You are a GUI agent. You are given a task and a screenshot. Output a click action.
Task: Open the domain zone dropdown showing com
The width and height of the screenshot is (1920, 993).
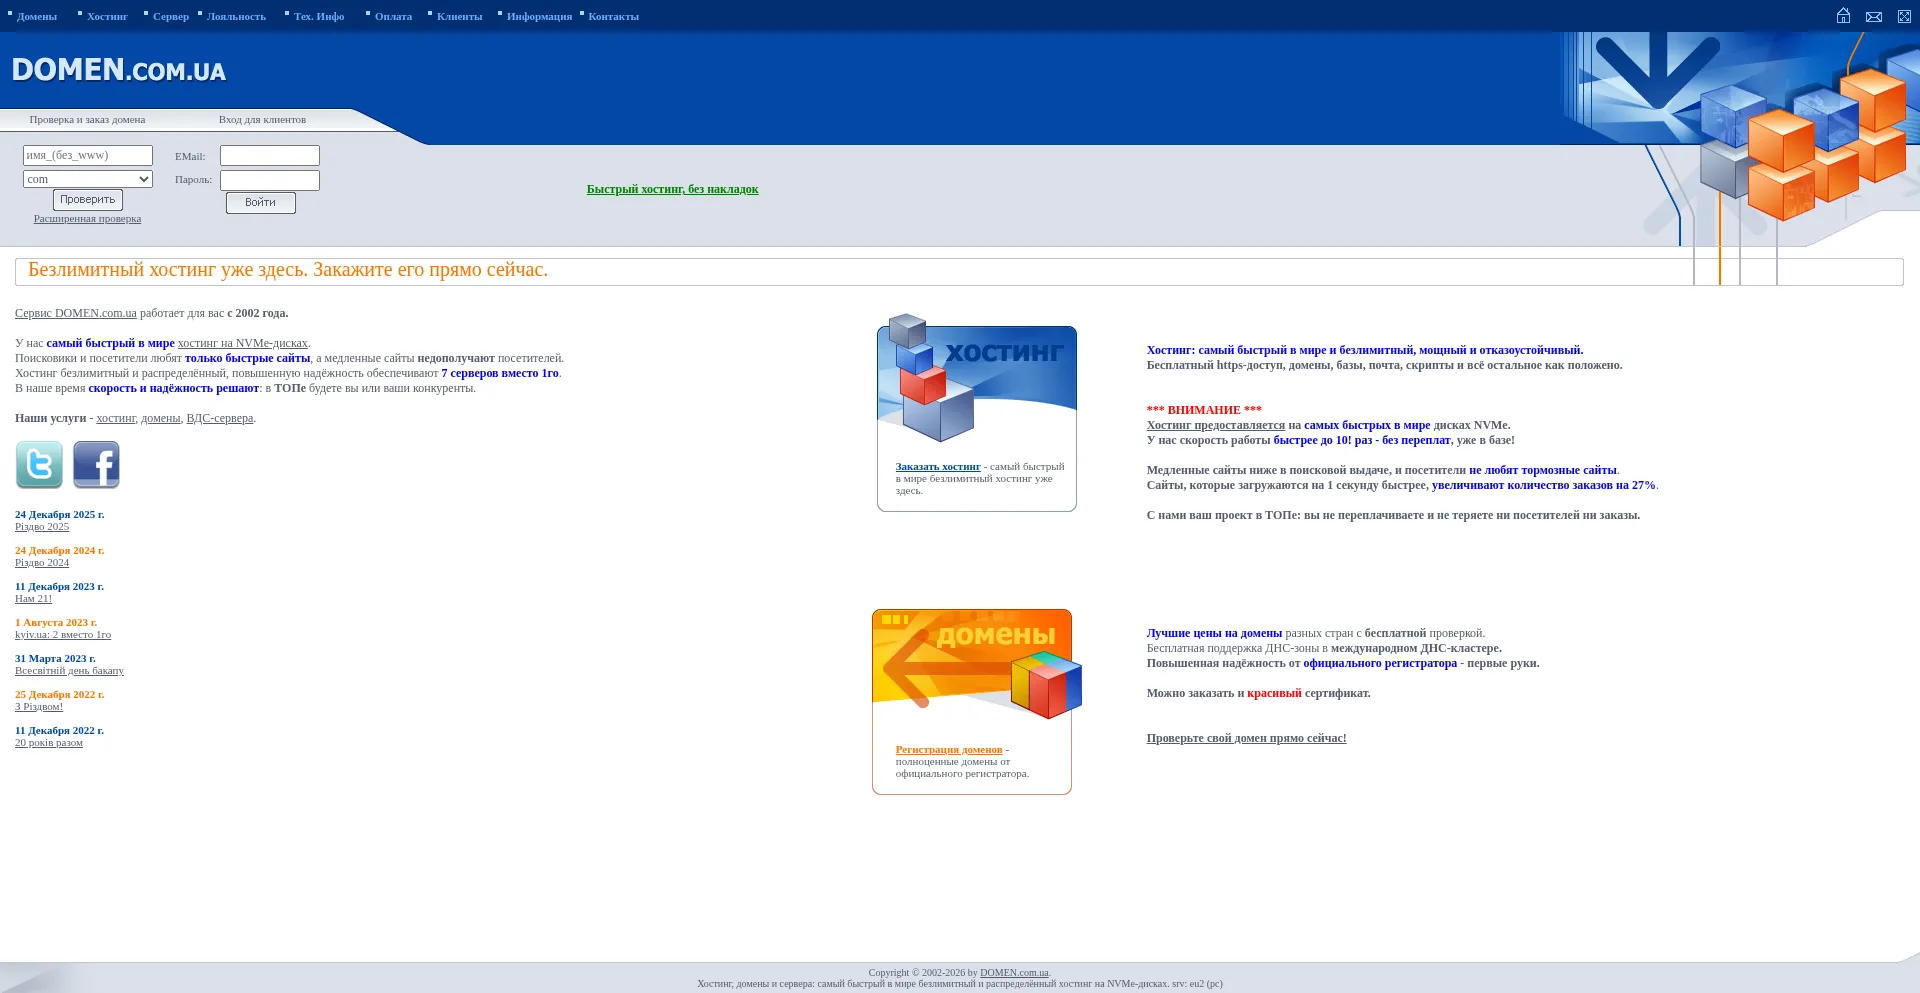pos(88,179)
